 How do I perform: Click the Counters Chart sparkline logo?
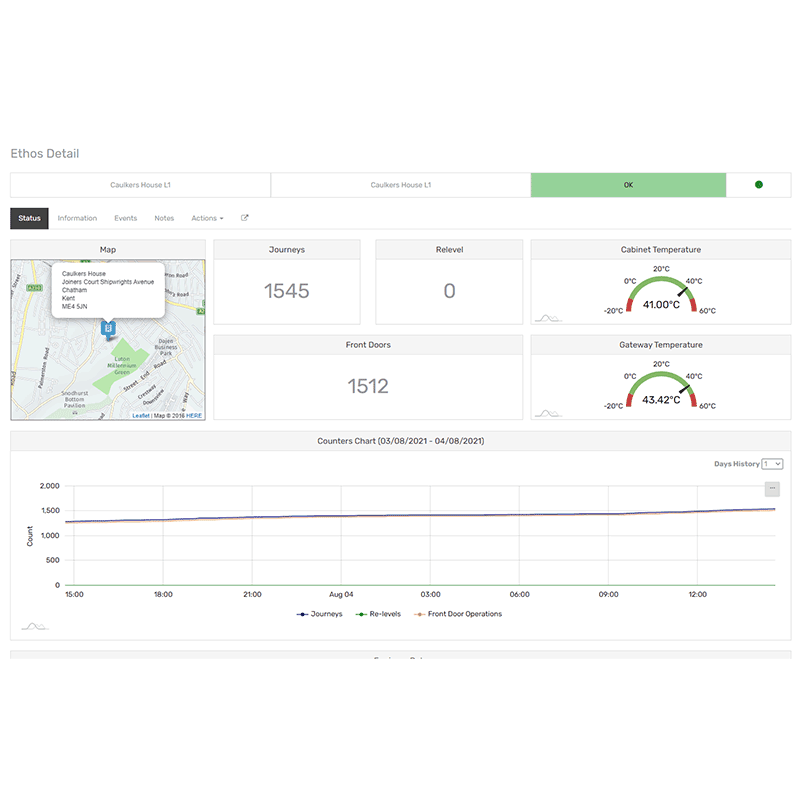(x=35, y=626)
